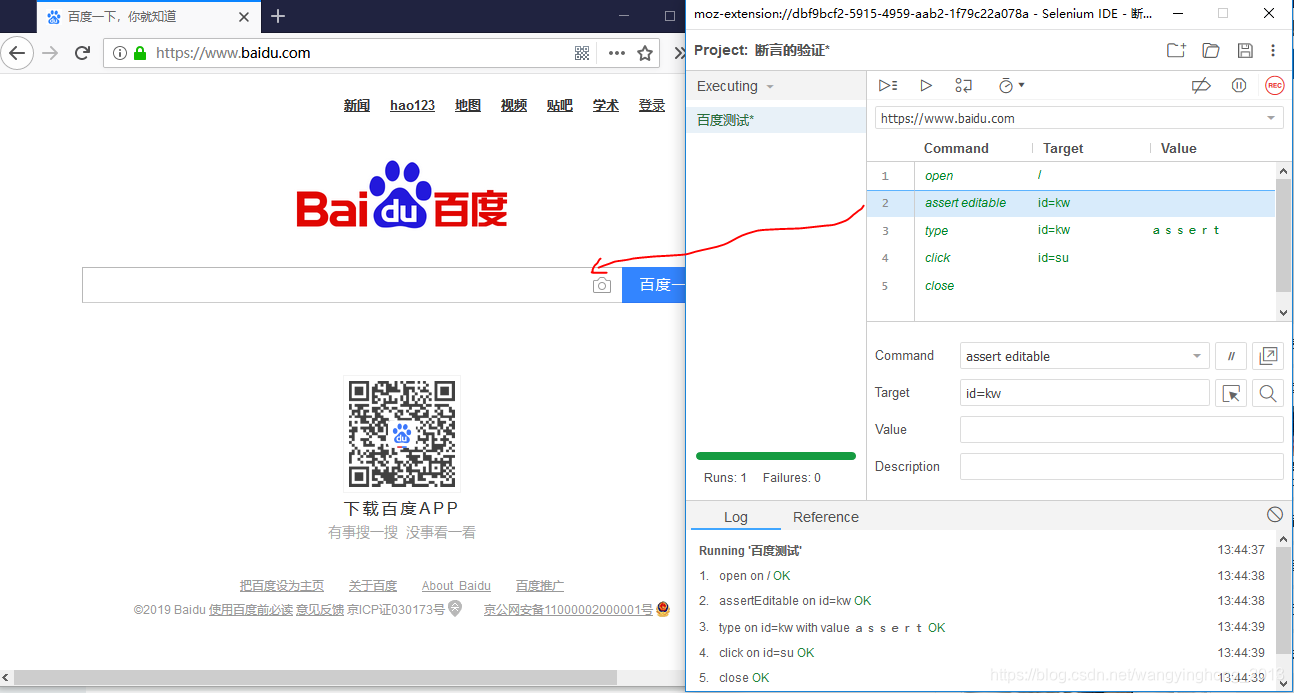Select the 'close' command row
1294x693 pixels.
pos(1071,286)
